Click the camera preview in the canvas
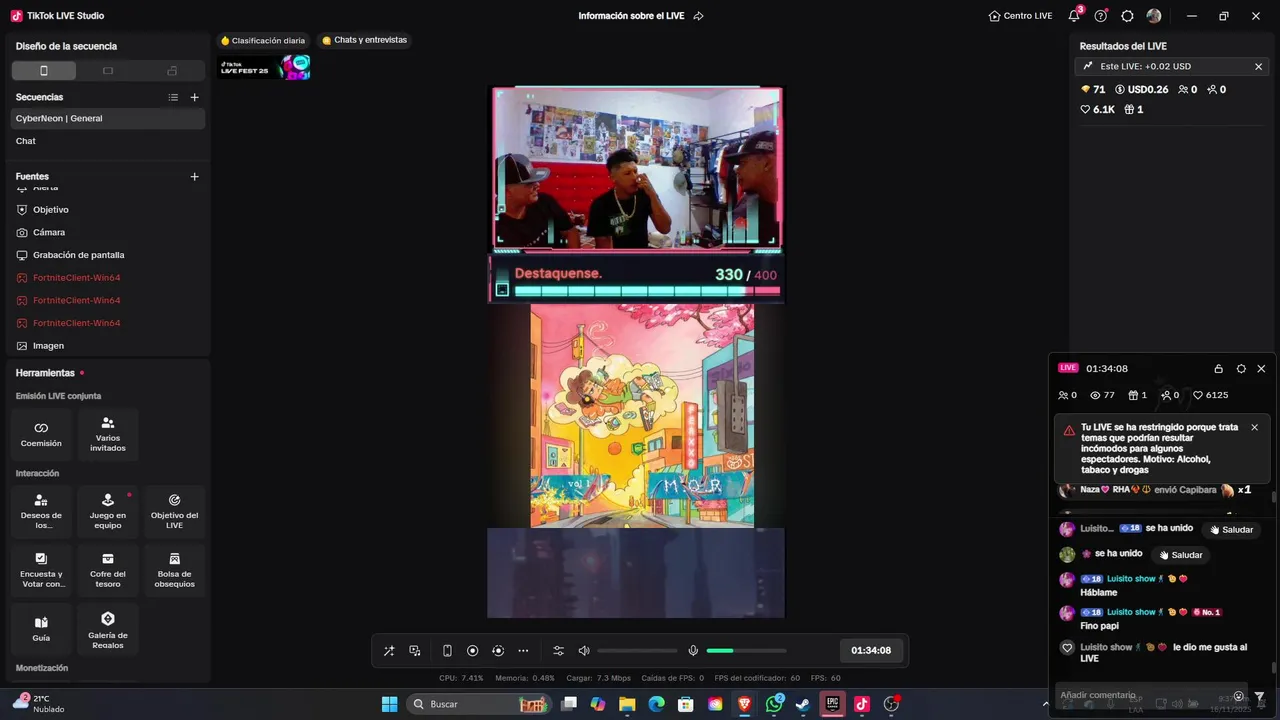 click(636, 168)
